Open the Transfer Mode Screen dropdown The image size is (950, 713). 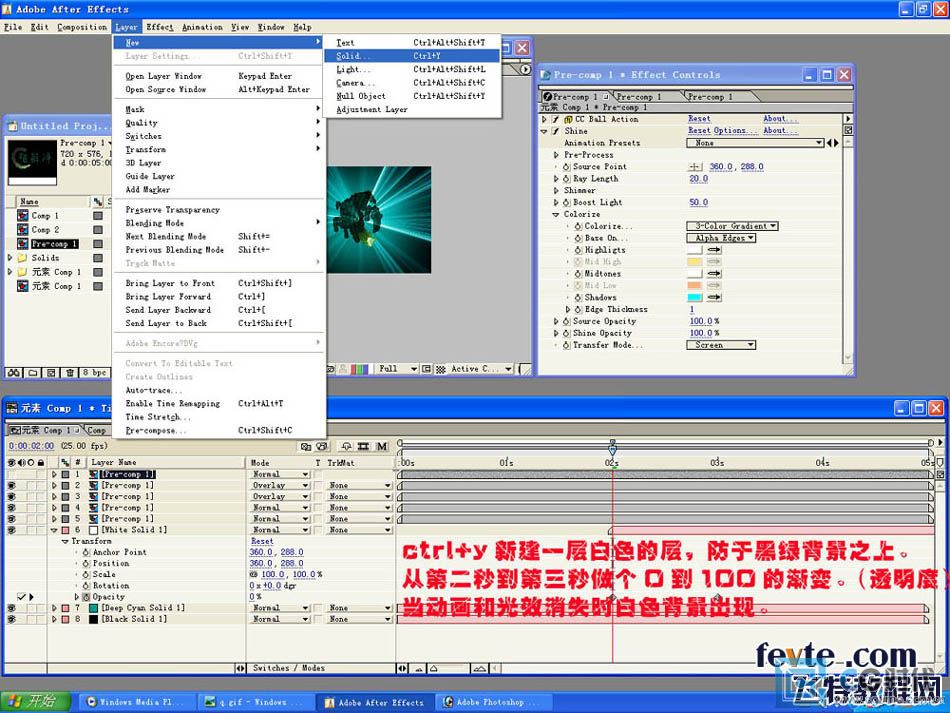coord(721,345)
